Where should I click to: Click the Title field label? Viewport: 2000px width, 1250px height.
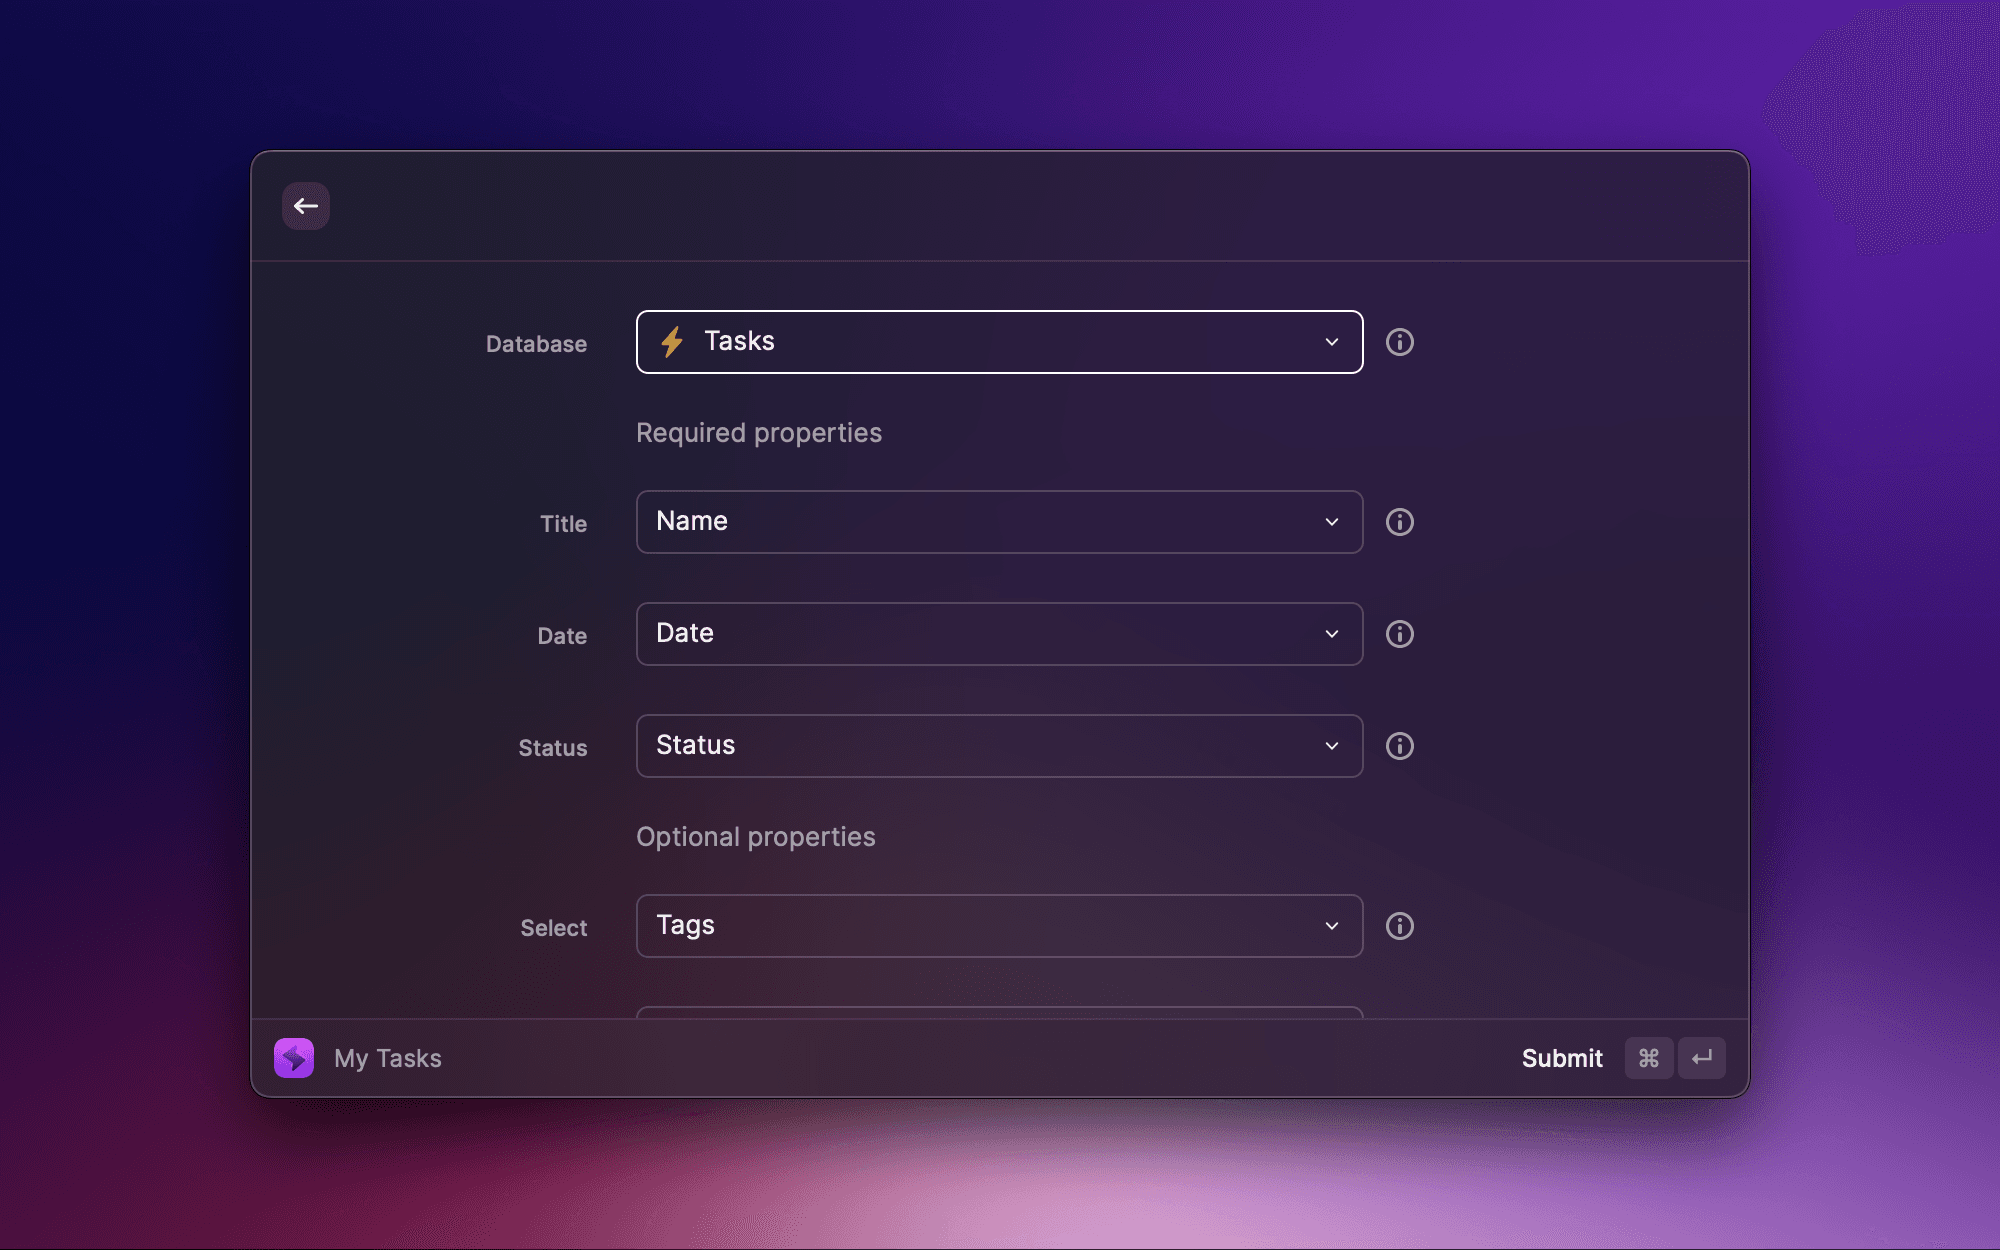[x=564, y=524]
